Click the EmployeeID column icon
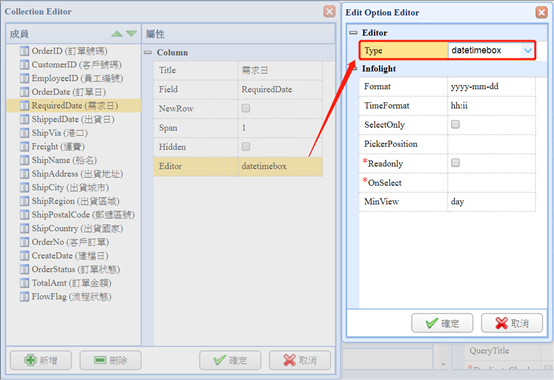The image size is (554, 380). point(24,78)
